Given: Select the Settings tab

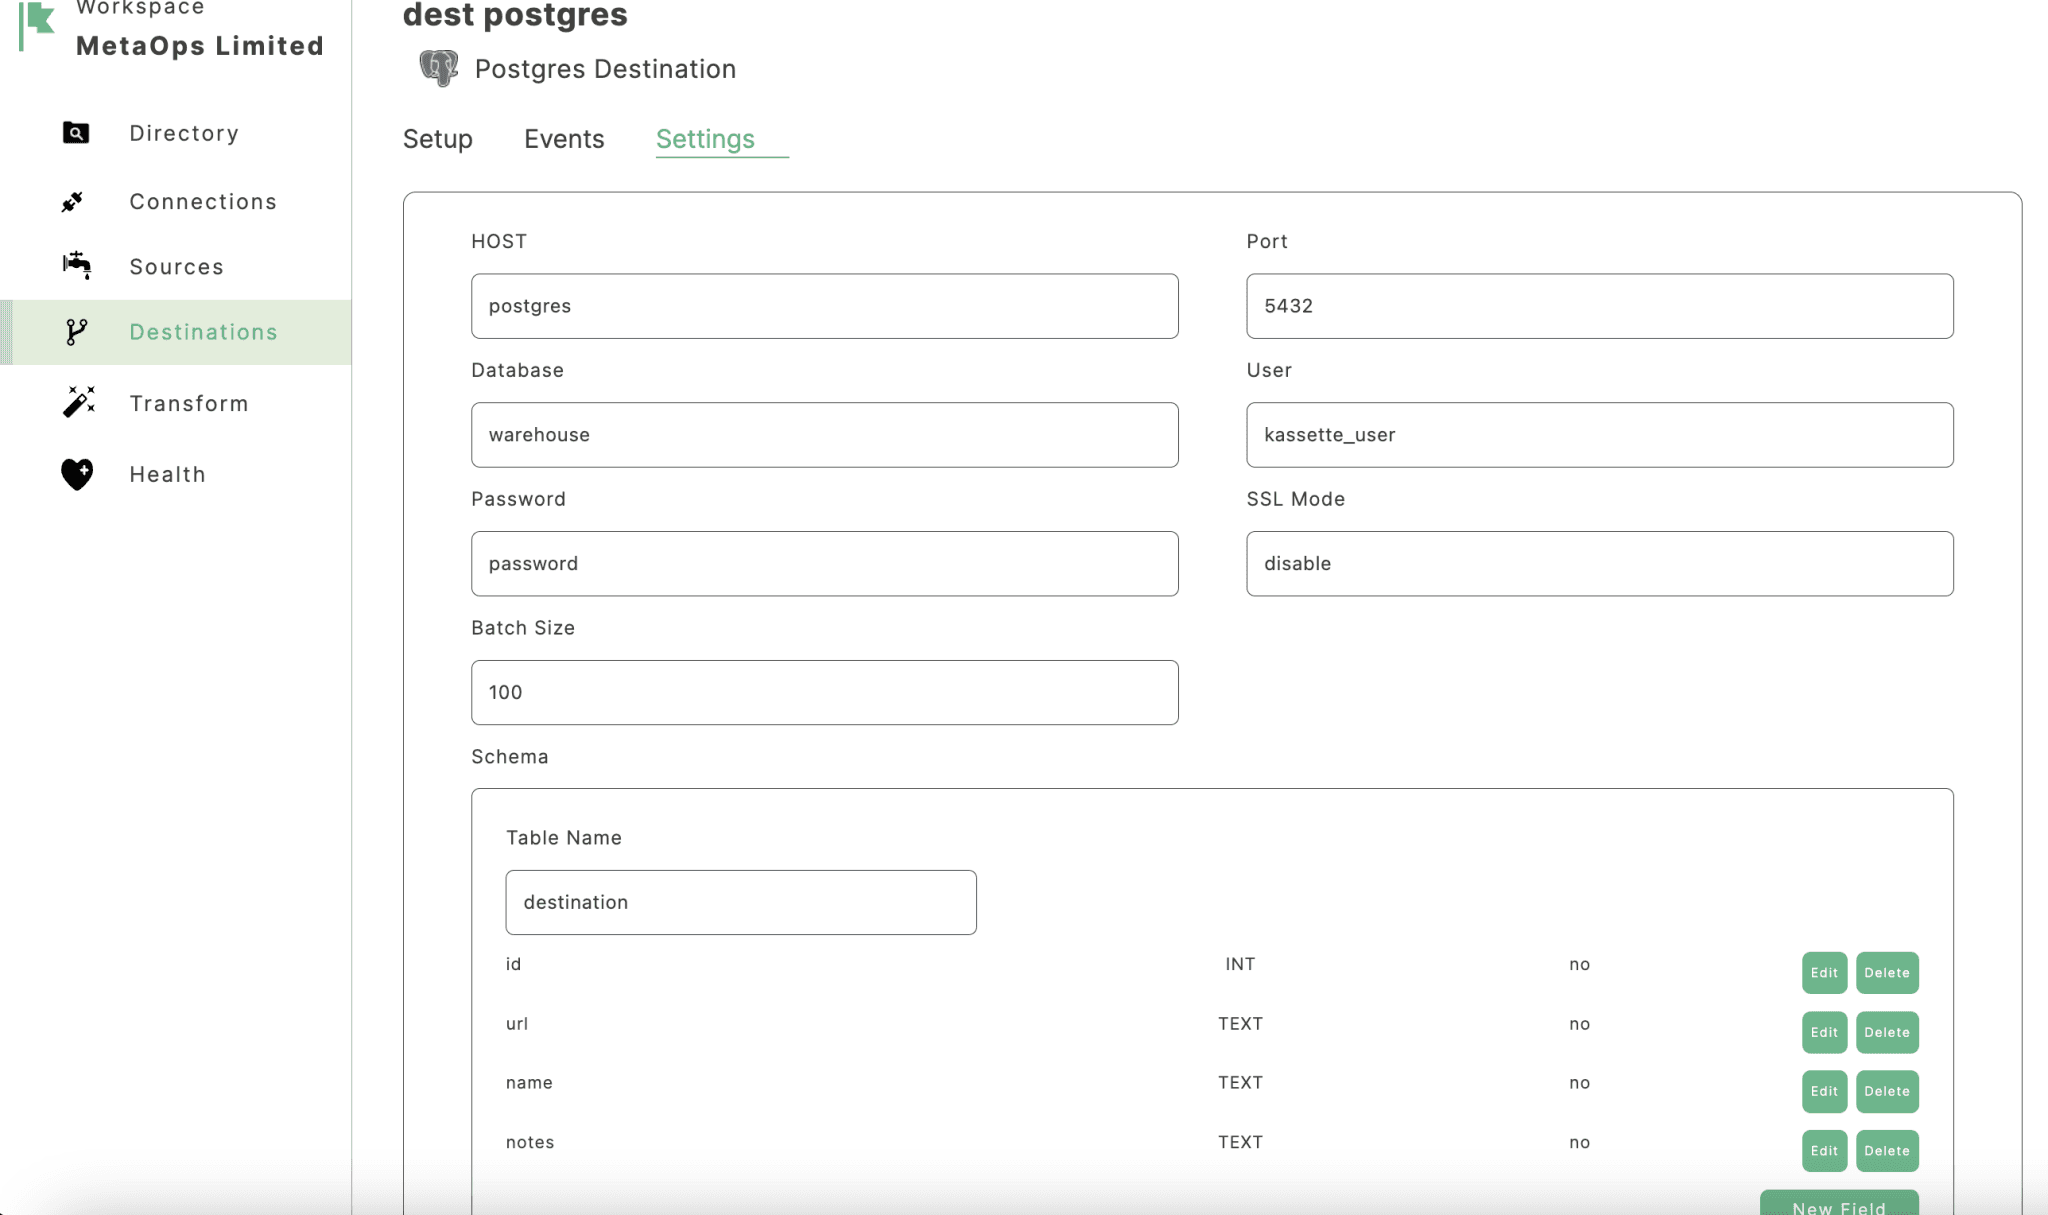Looking at the screenshot, I should (x=705, y=139).
